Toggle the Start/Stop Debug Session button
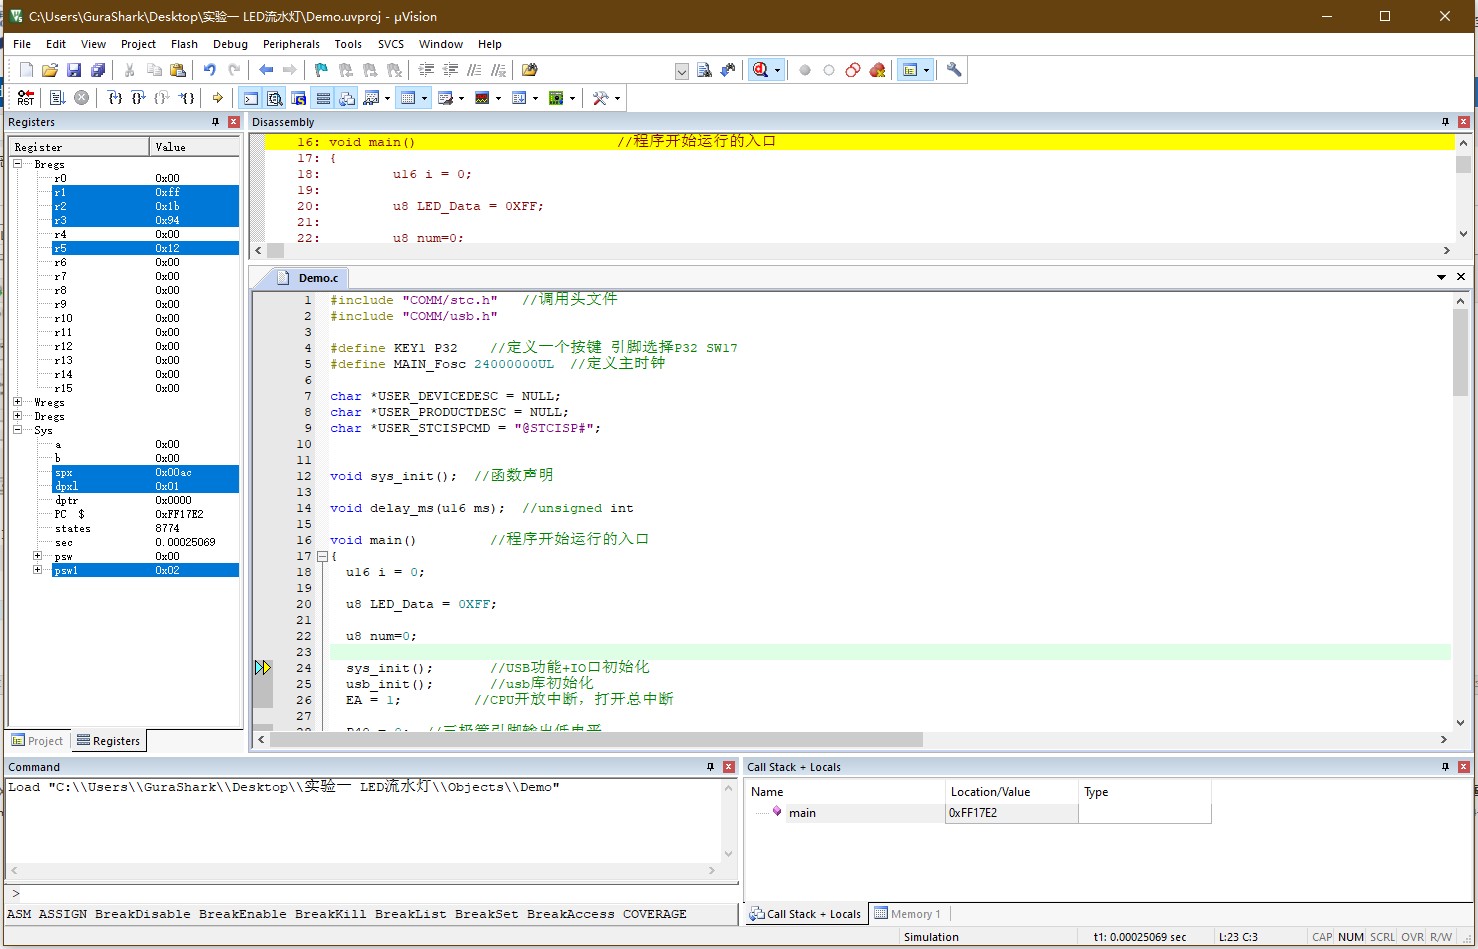The height and width of the screenshot is (949, 1478). point(761,70)
